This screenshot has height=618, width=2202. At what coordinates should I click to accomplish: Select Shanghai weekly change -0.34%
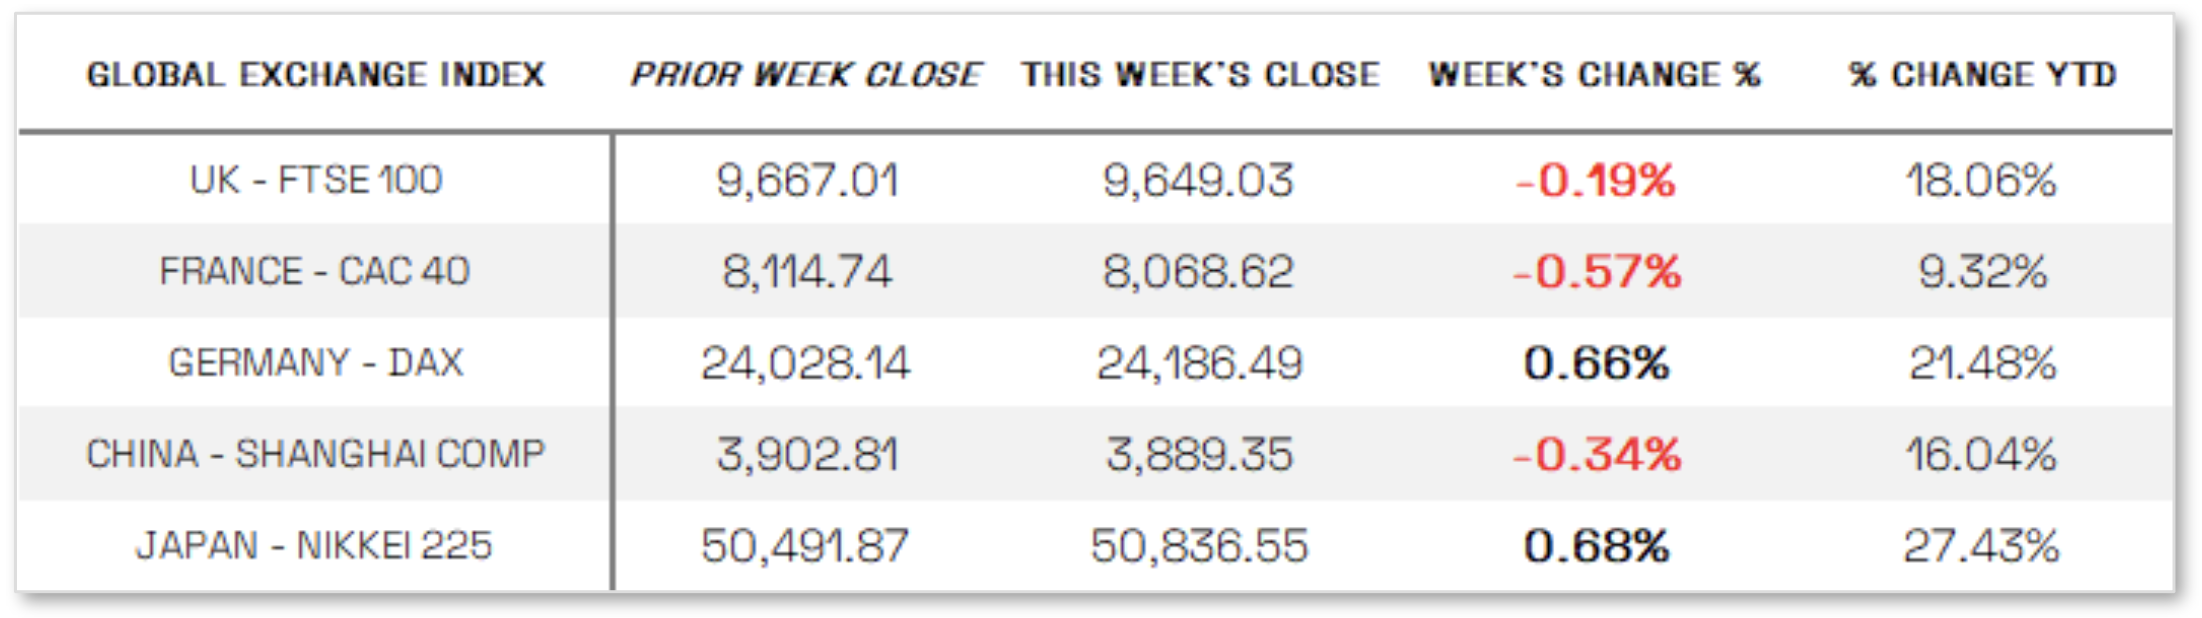(1597, 455)
